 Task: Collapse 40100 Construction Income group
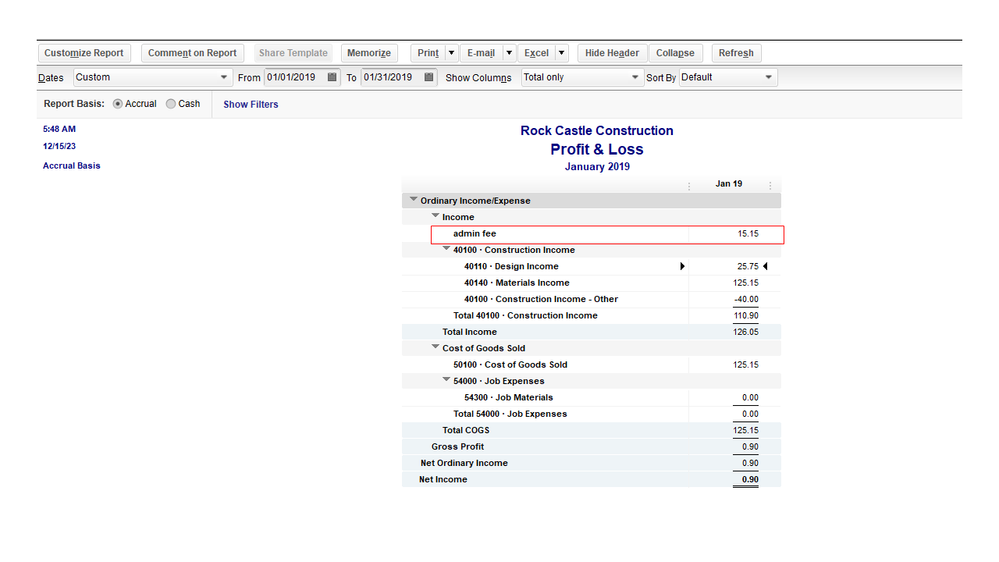tap(447, 249)
